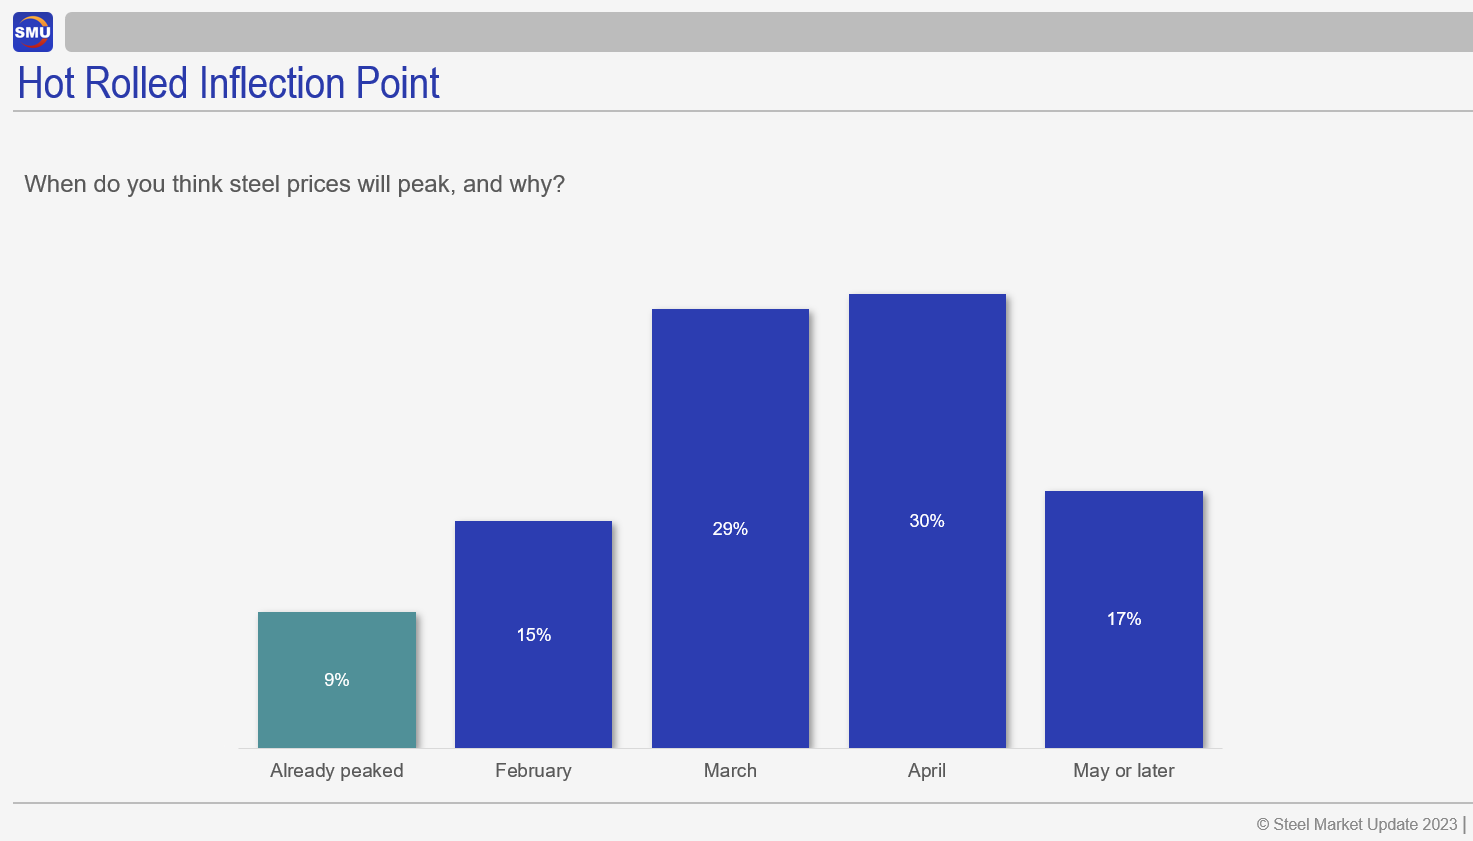Viewport: 1473px width, 841px height.
Task: Select the 'Hot Rolled Inflection Point' title
Action: pyautogui.click(x=229, y=83)
